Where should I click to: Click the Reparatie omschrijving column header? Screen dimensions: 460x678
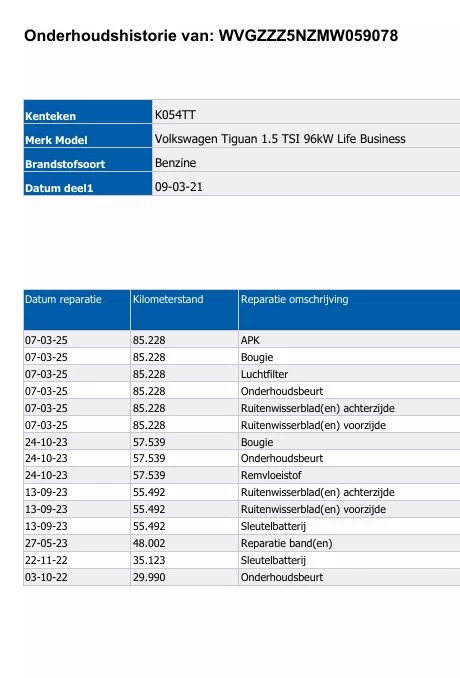[349, 310]
